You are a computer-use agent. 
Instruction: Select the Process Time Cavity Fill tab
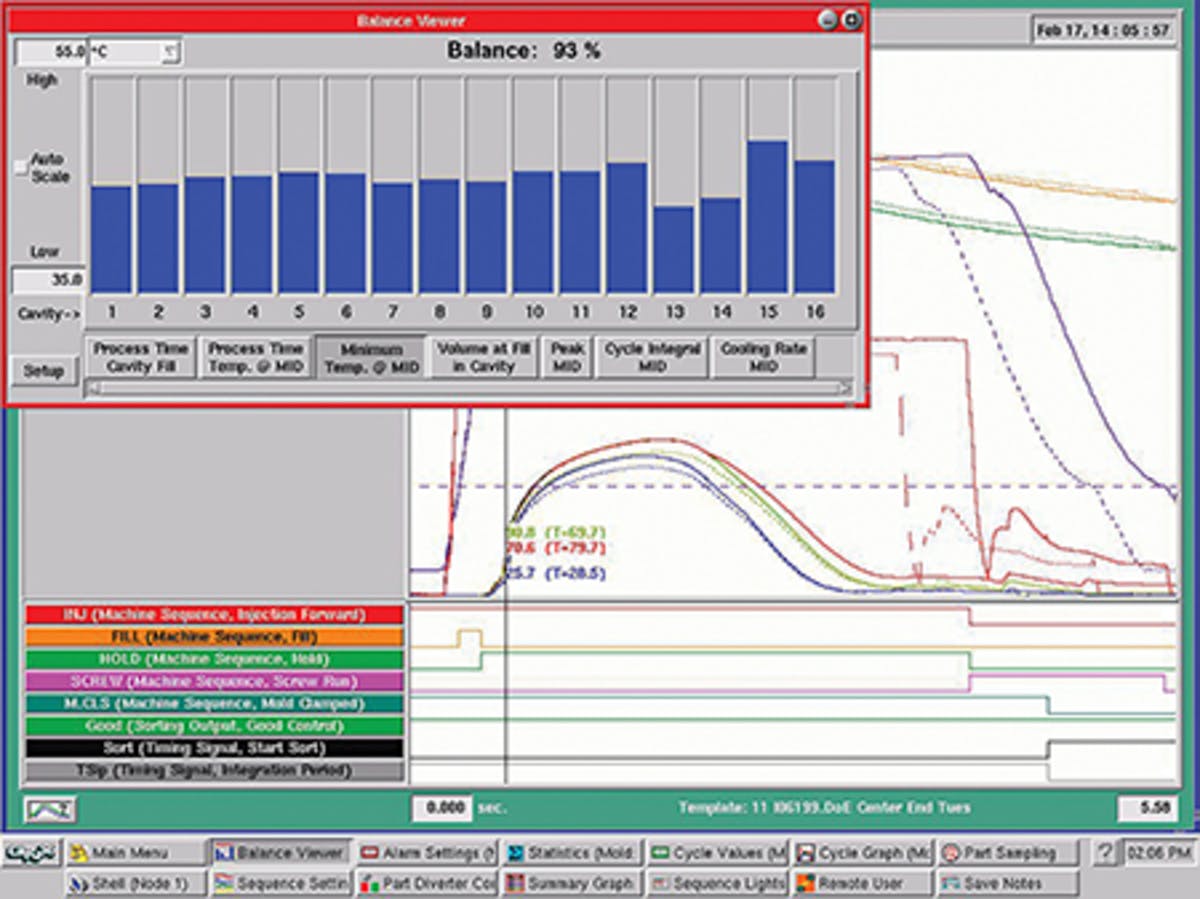[141, 357]
